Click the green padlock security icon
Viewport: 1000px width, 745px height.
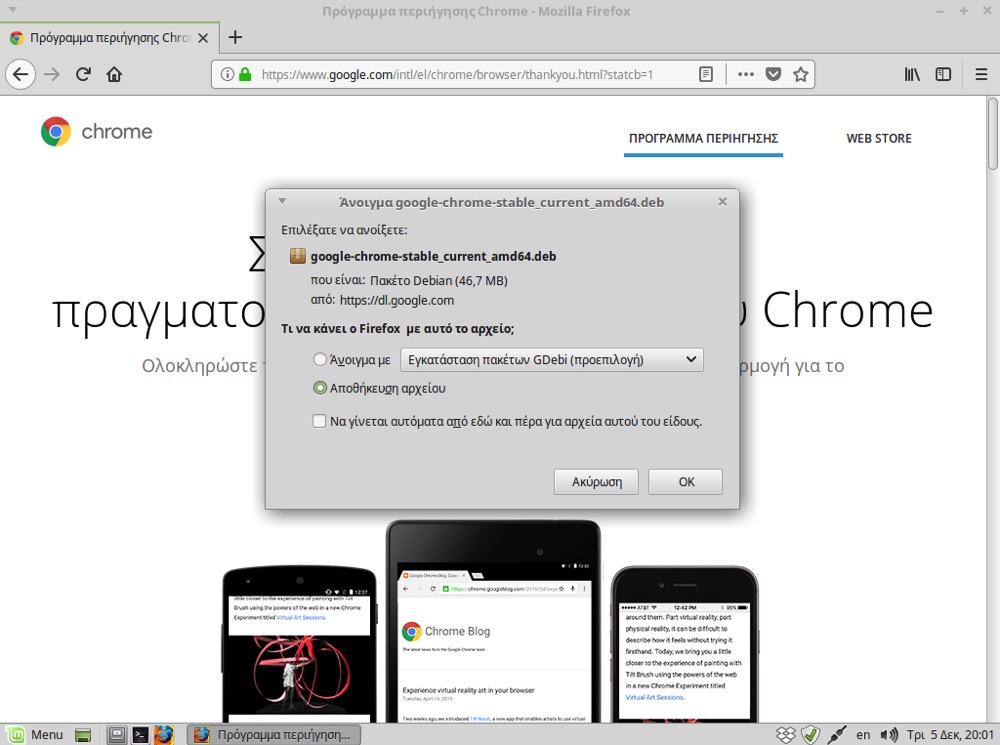point(245,75)
